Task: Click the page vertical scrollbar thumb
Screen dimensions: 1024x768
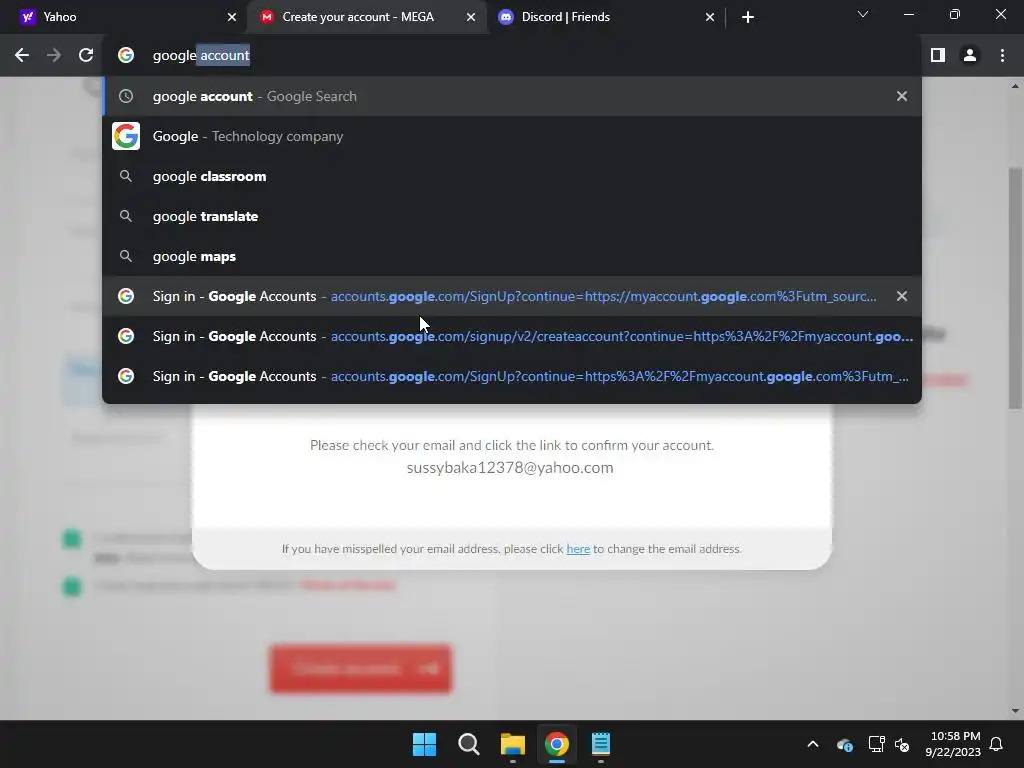Action: point(1015,287)
